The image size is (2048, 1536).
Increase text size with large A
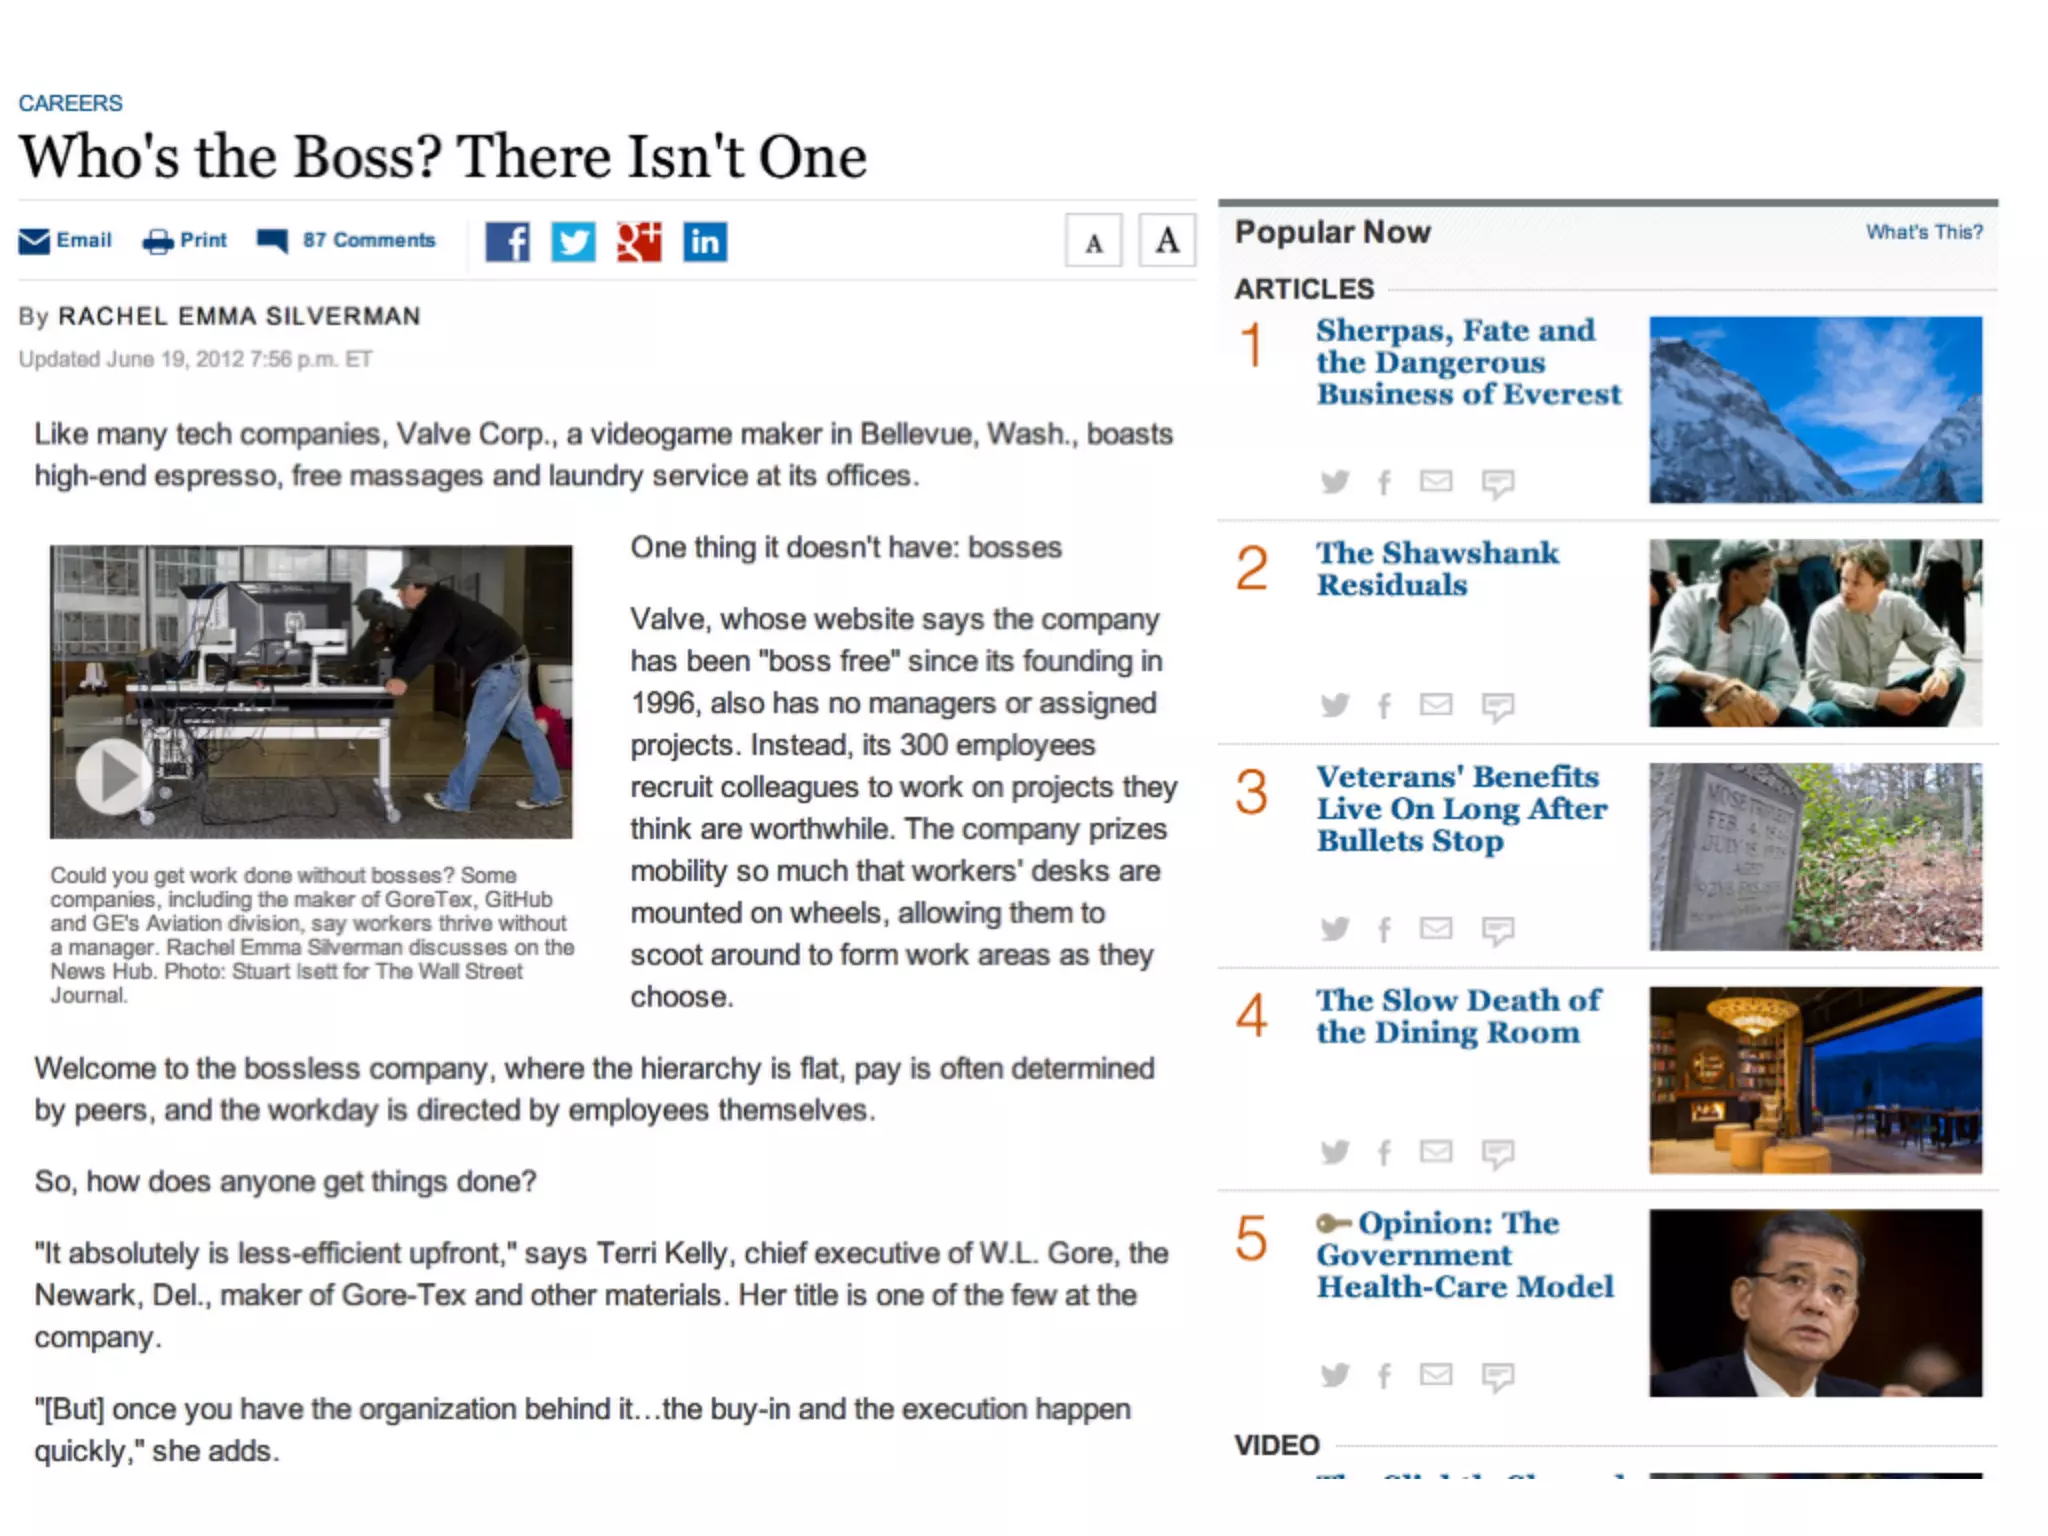click(x=1167, y=241)
